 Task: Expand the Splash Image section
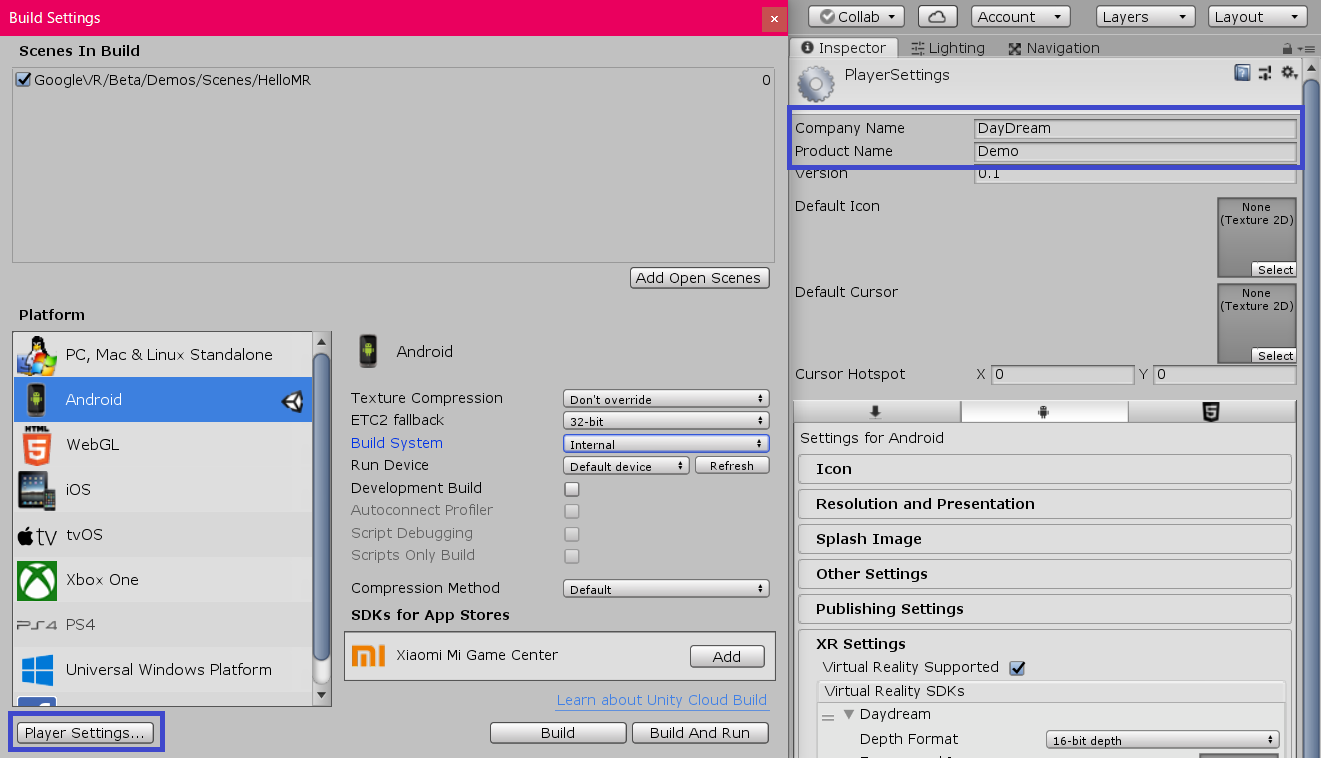[x=1045, y=539]
